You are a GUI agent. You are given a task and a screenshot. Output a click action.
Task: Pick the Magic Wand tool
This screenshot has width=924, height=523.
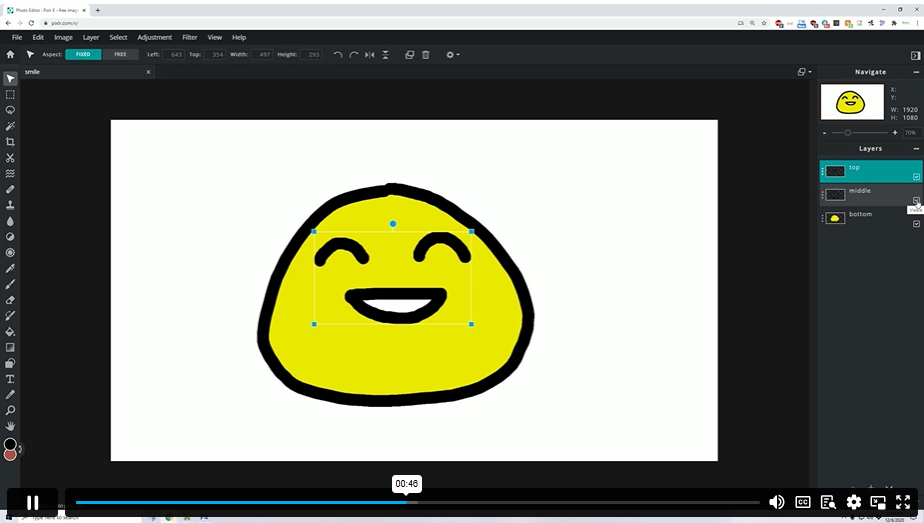[10, 126]
